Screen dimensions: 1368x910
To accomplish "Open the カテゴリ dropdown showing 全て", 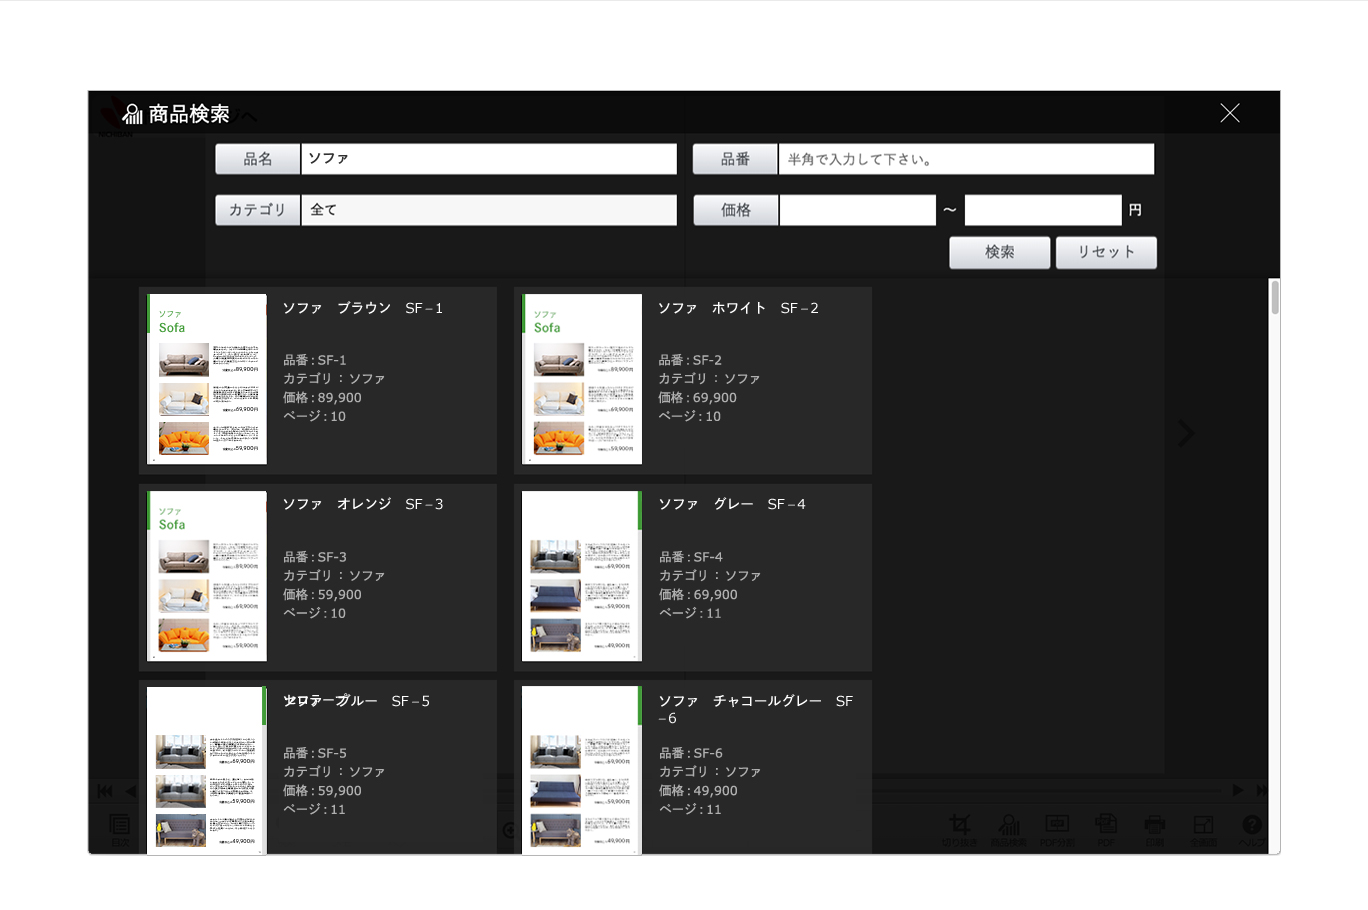I will click(x=488, y=210).
